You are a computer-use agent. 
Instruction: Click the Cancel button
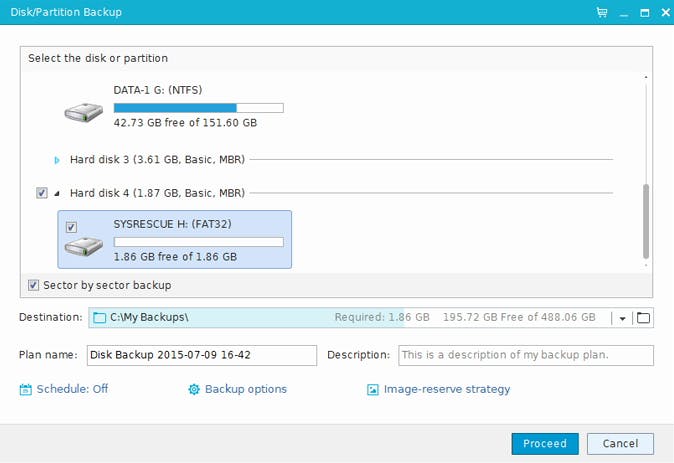620,444
